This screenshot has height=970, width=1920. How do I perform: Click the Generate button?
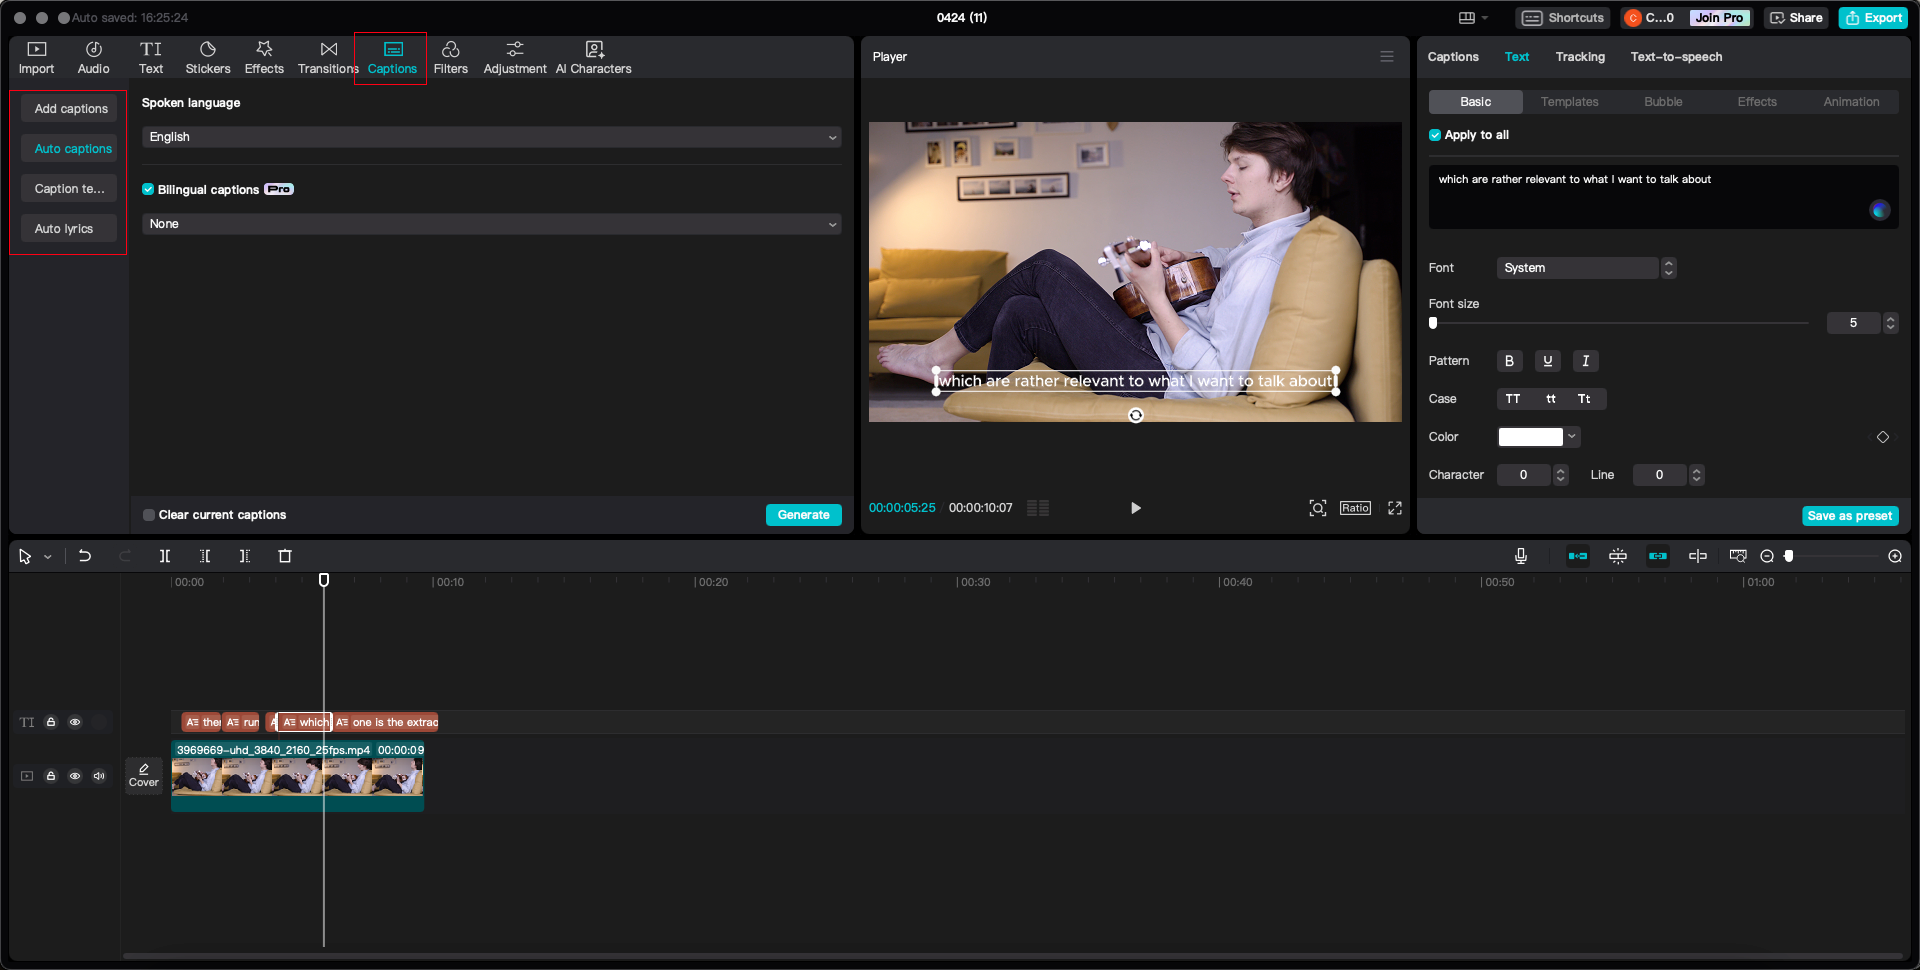point(803,514)
